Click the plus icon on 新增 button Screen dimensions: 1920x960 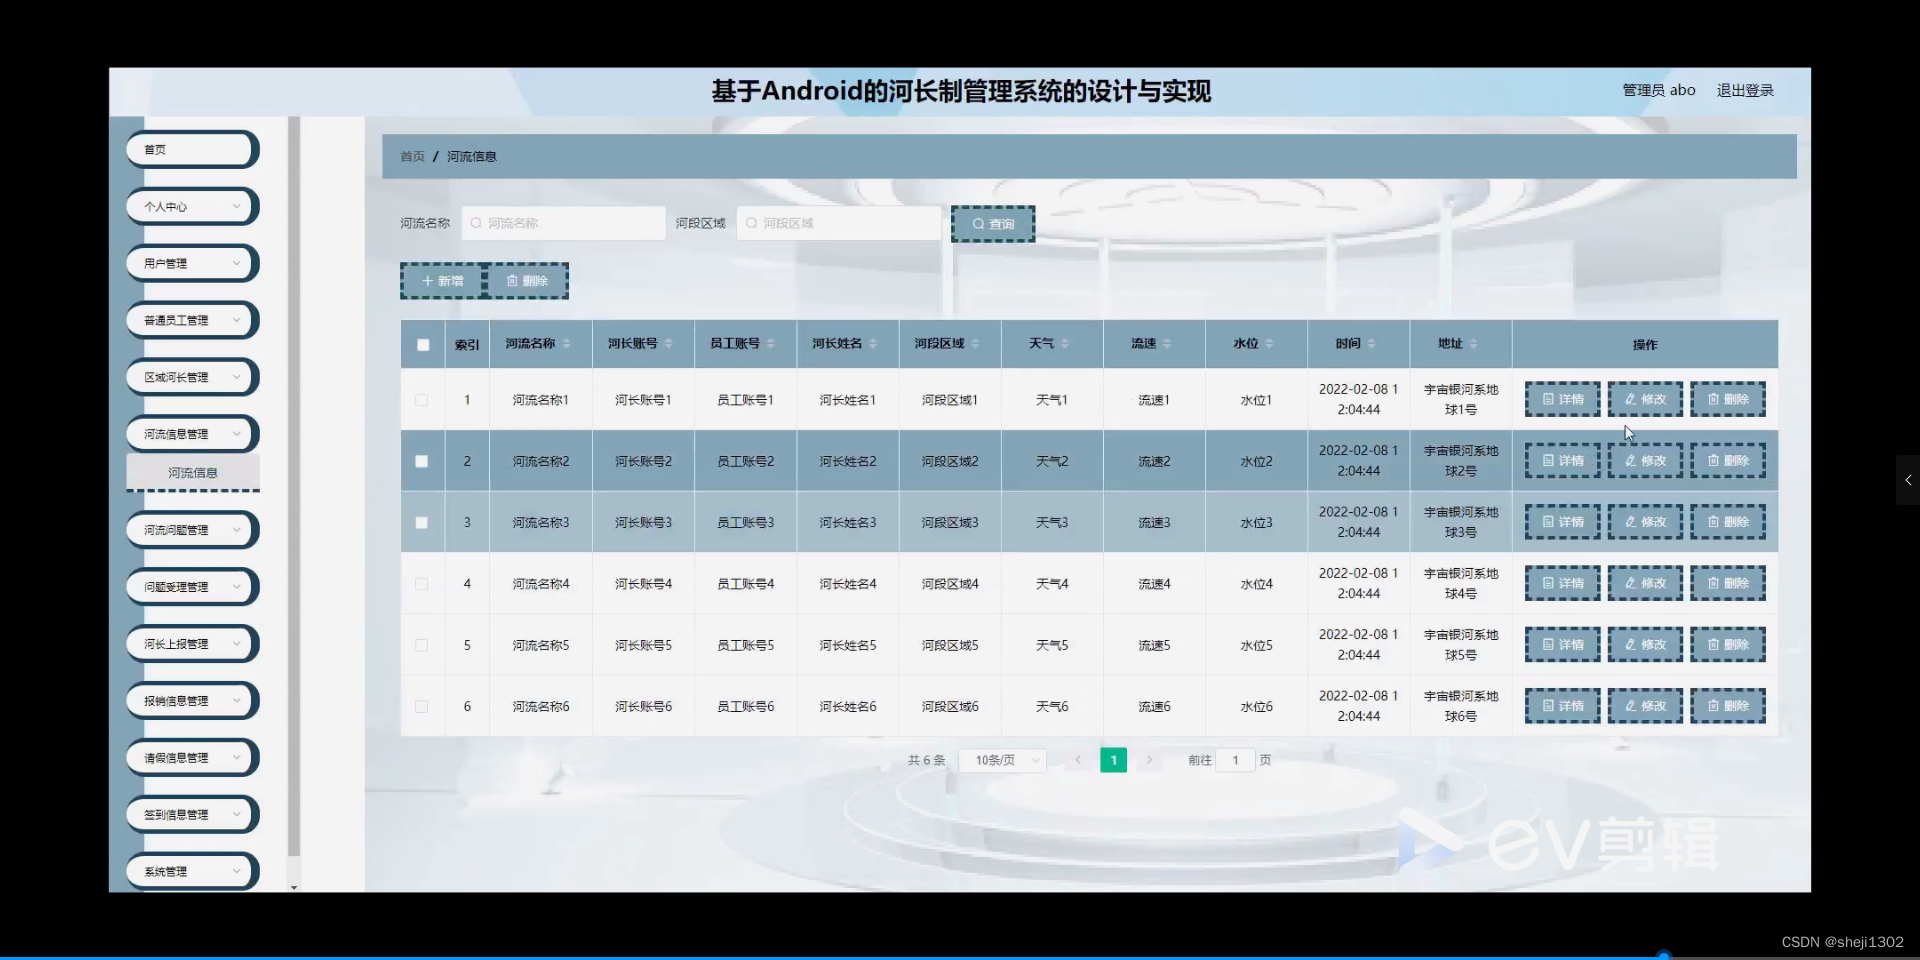(427, 281)
